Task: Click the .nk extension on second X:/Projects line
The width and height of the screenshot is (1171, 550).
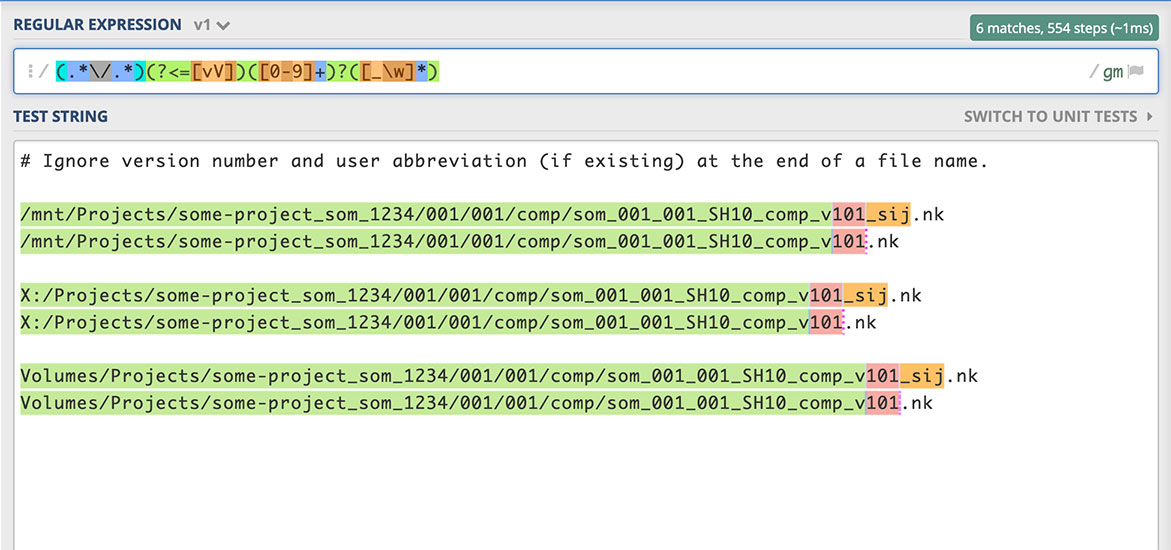Action: coord(860,322)
